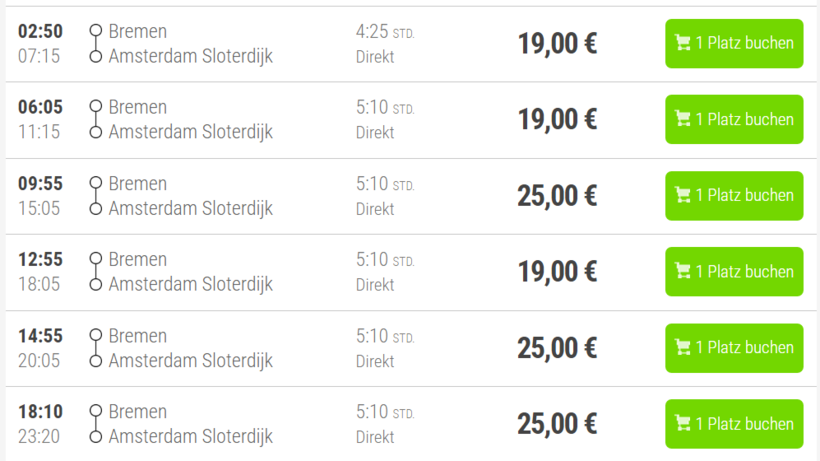Click the 19,00 € price at 02:50
This screenshot has width=820, height=461.
(x=557, y=44)
